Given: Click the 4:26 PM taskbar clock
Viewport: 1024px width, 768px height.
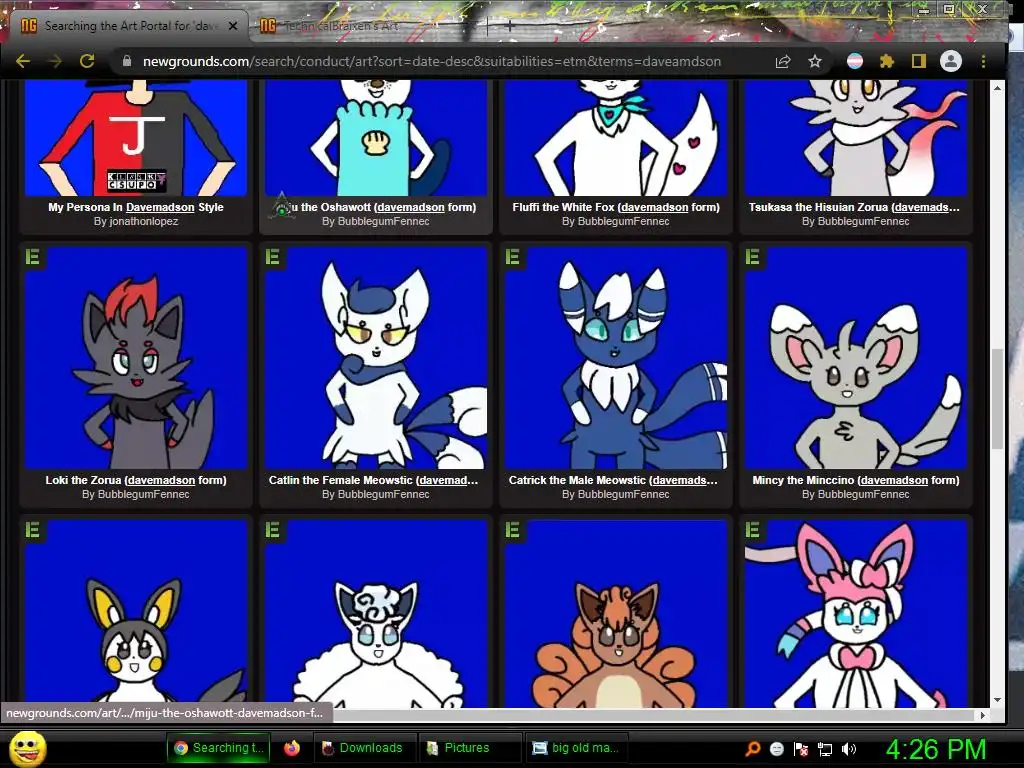Looking at the screenshot, I should (x=935, y=749).
